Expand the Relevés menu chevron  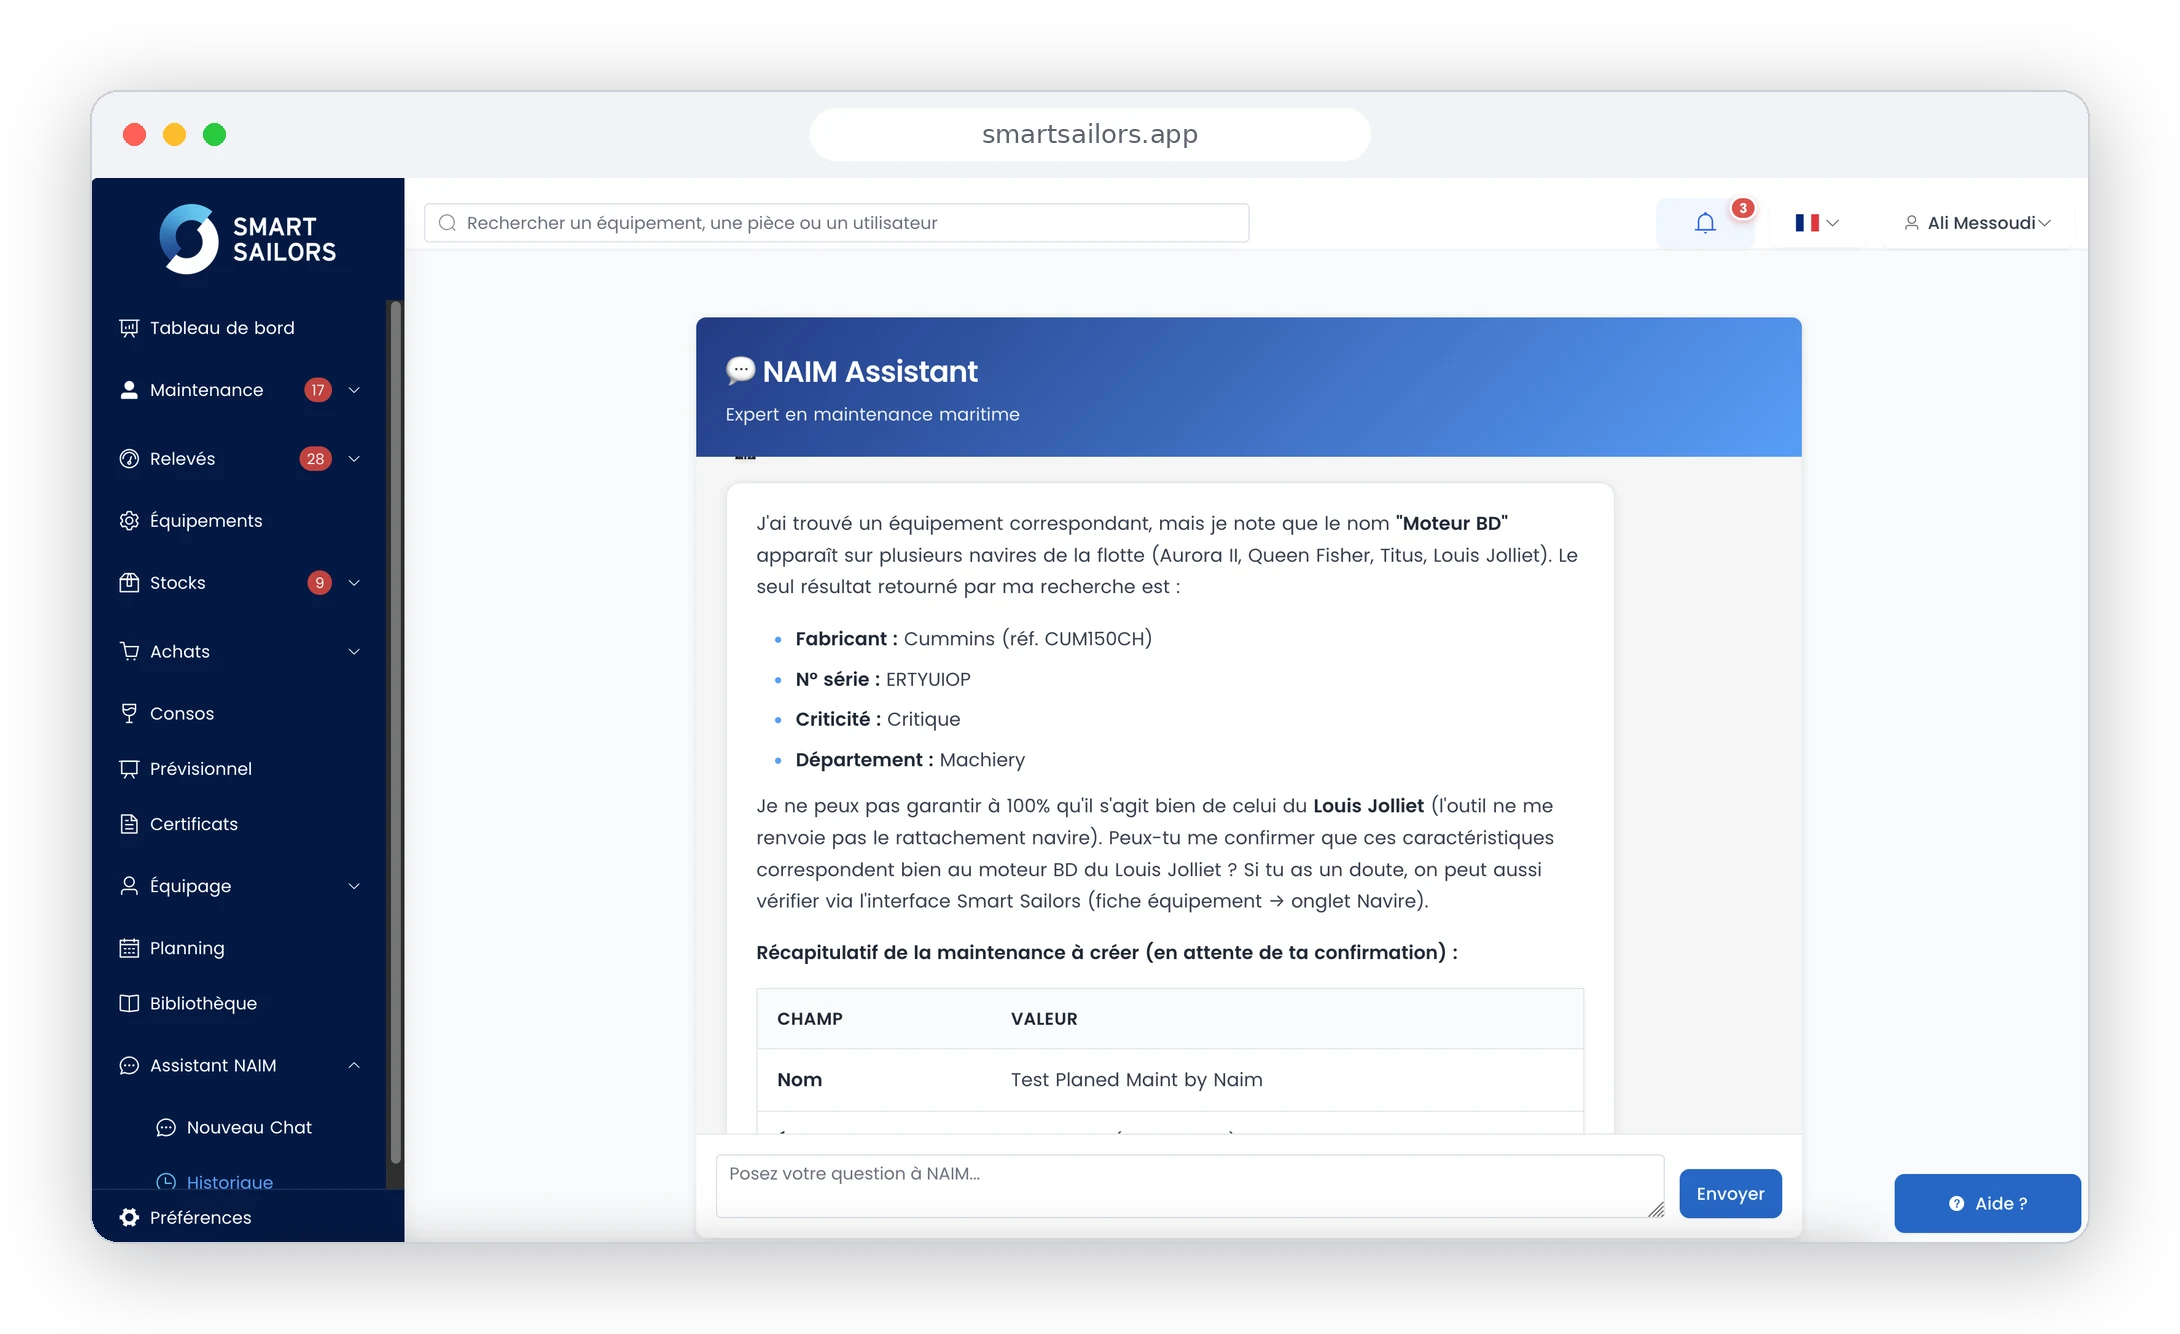[354, 459]
